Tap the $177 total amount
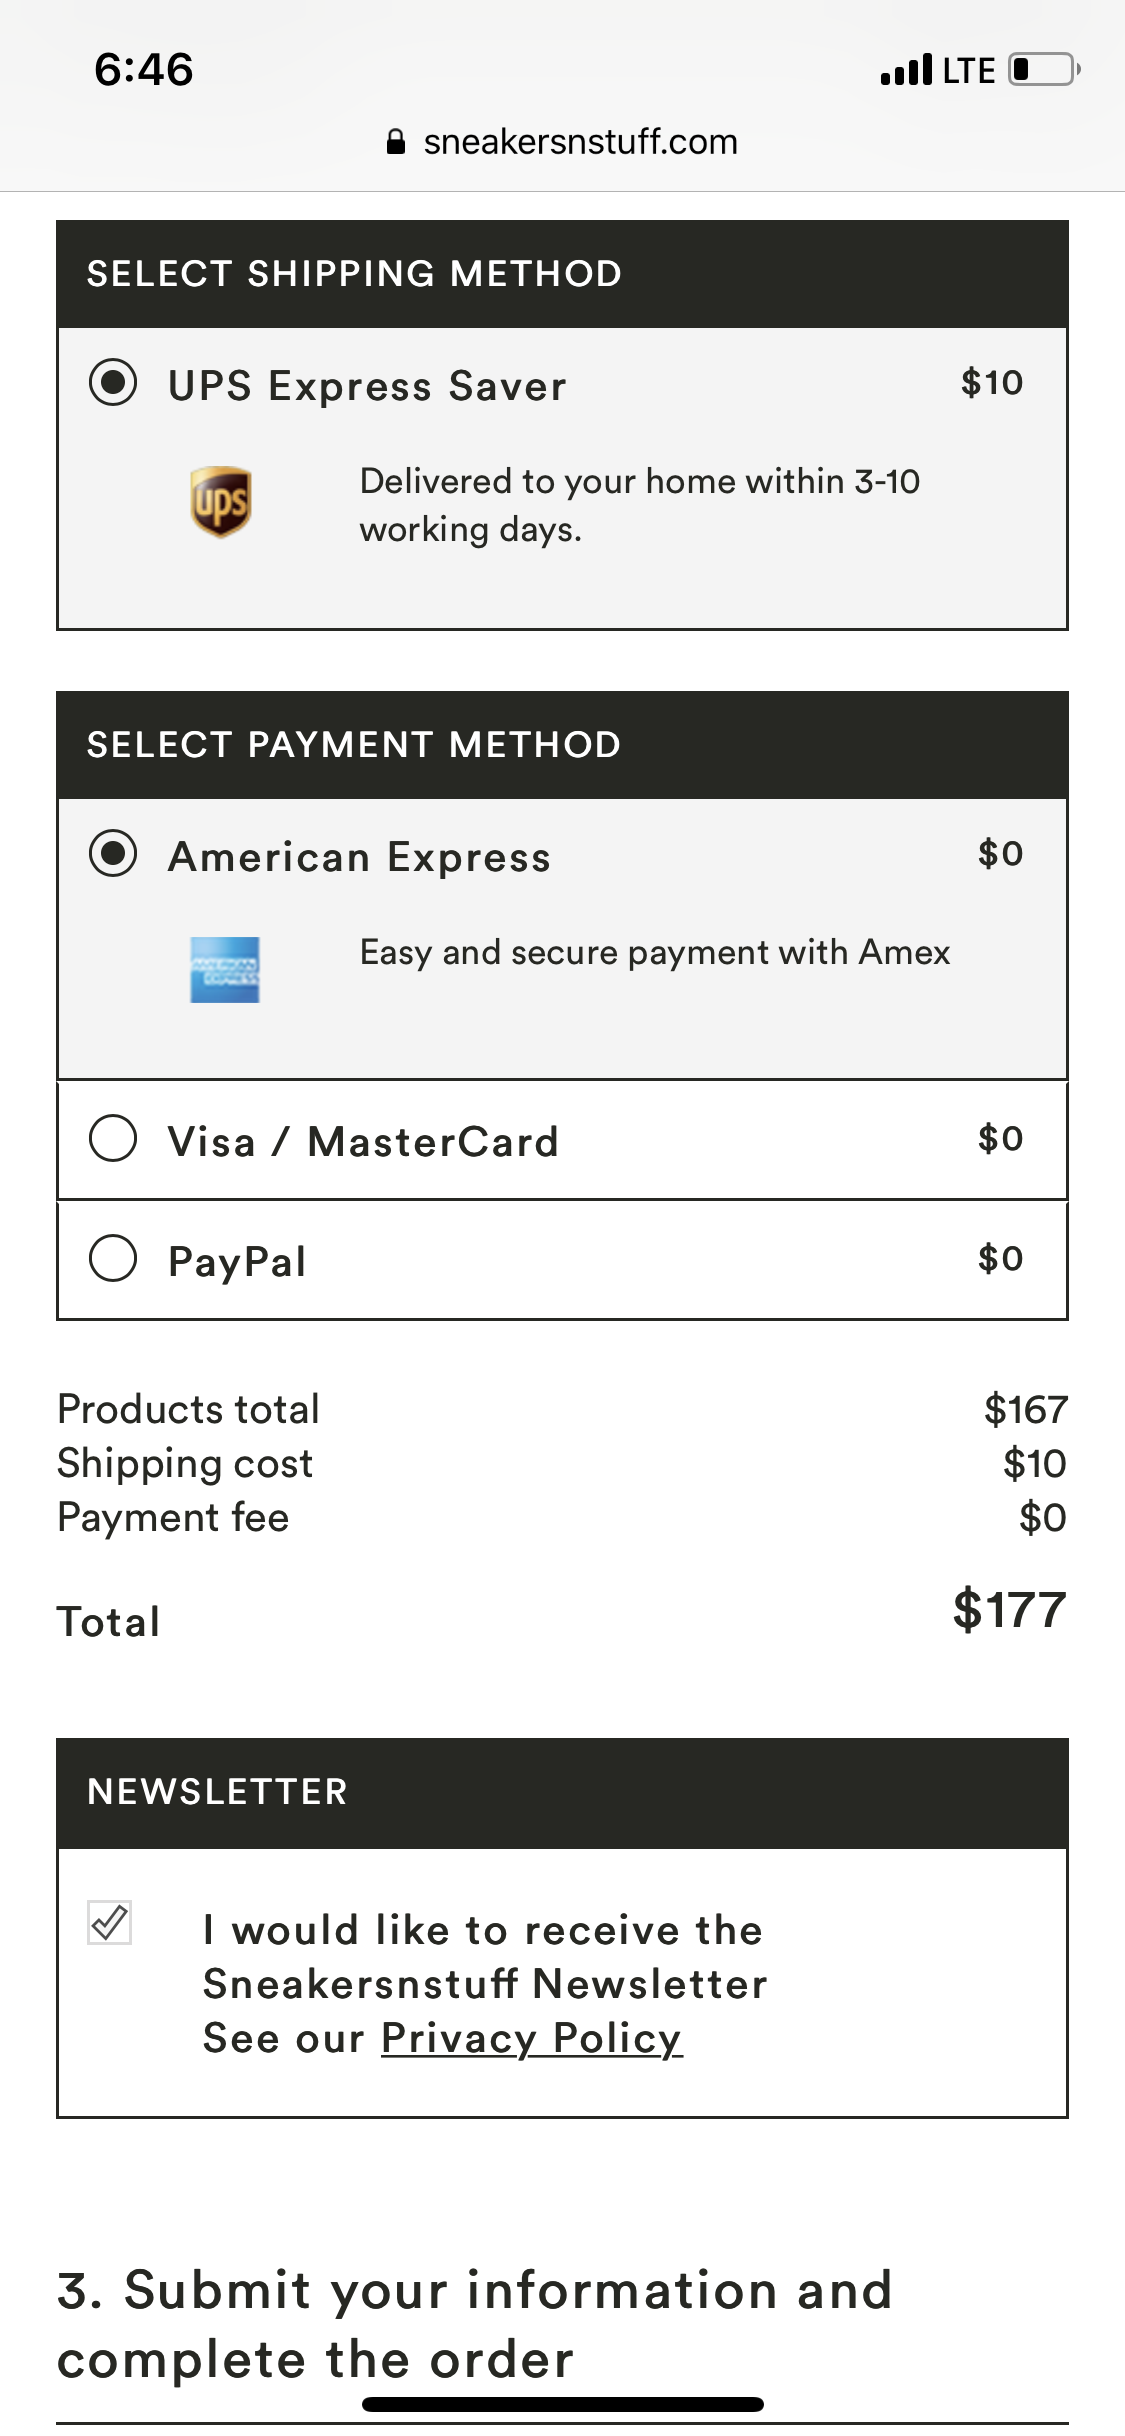Screen dimensions: 1125x2436 (1009, 1610)
